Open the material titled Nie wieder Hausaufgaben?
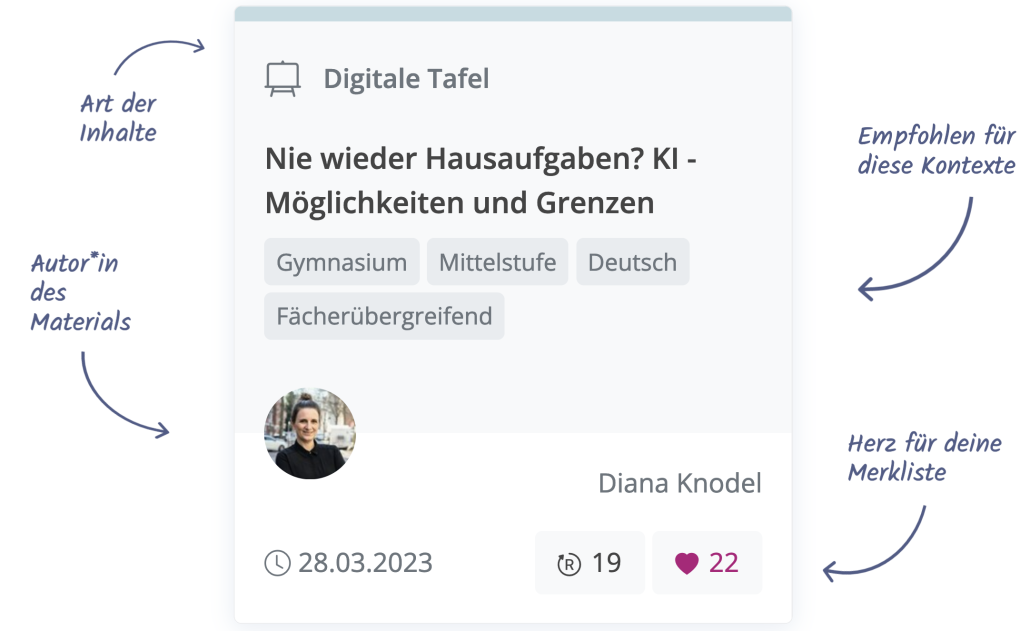 [481, 180]
